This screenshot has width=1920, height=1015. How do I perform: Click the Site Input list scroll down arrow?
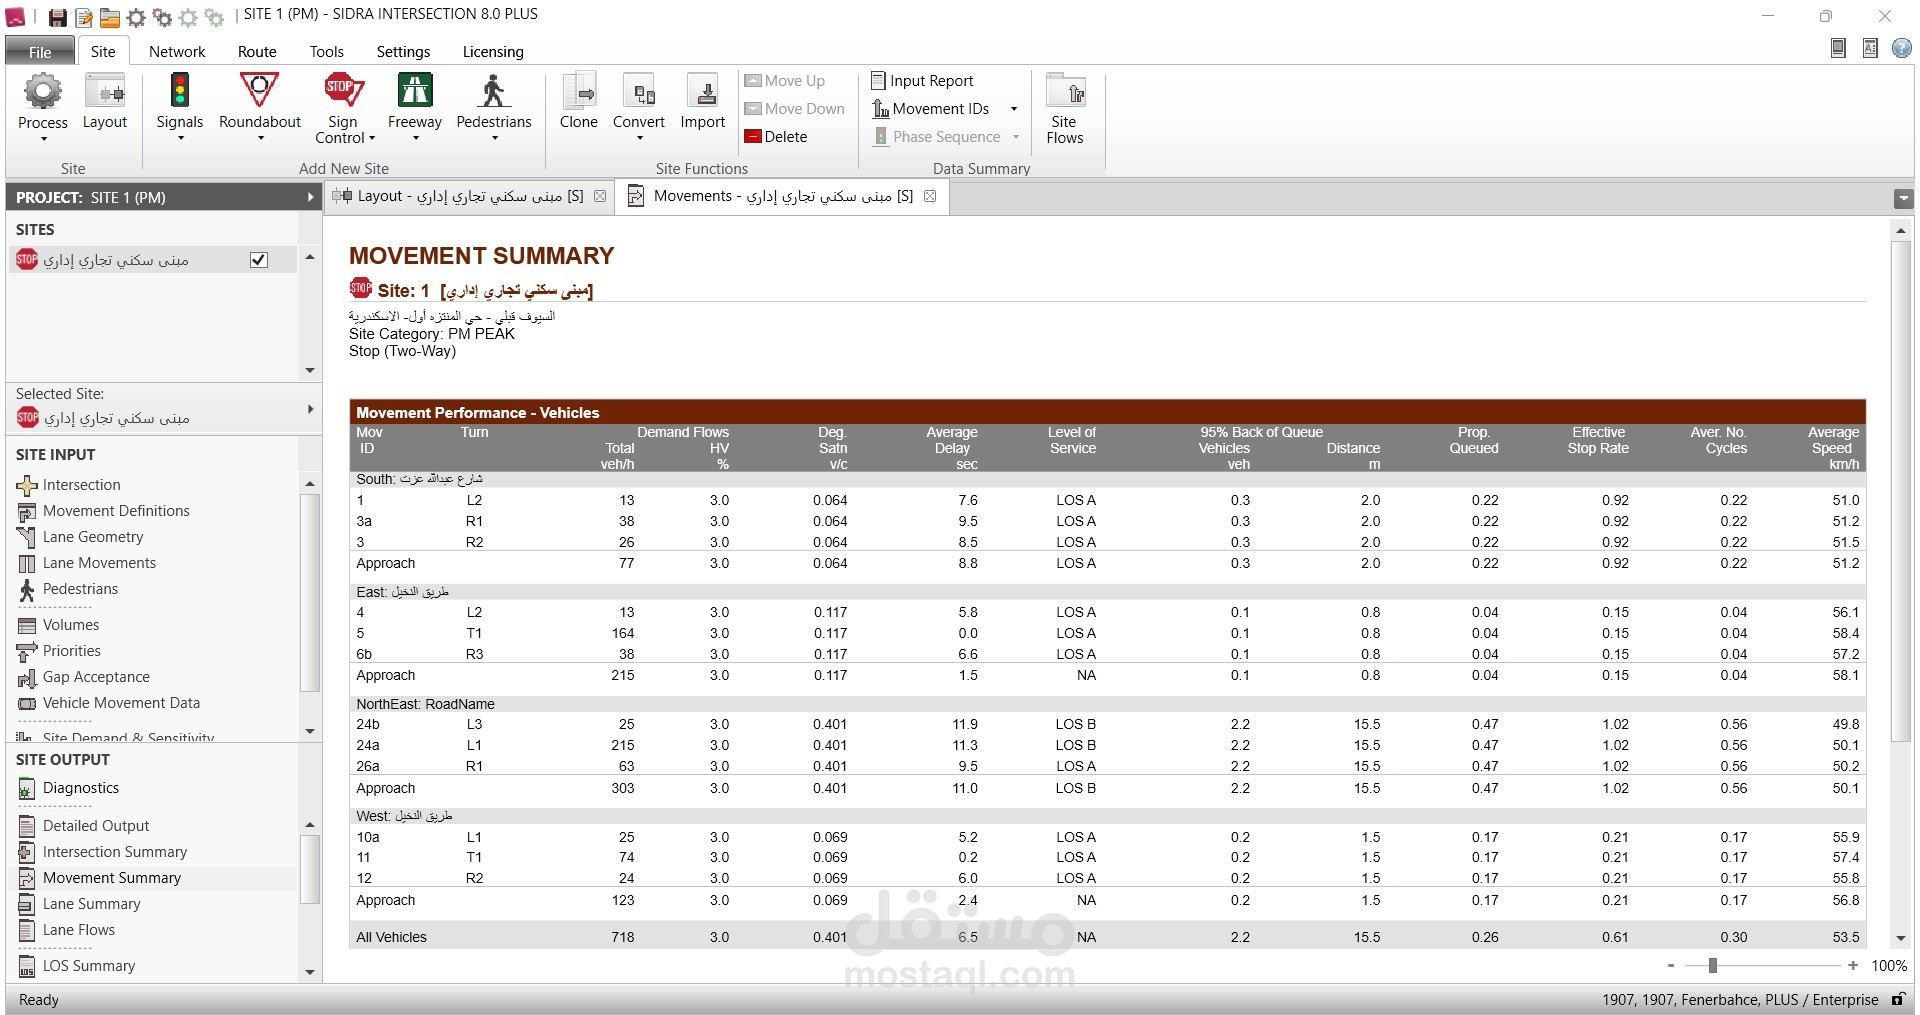310,731
